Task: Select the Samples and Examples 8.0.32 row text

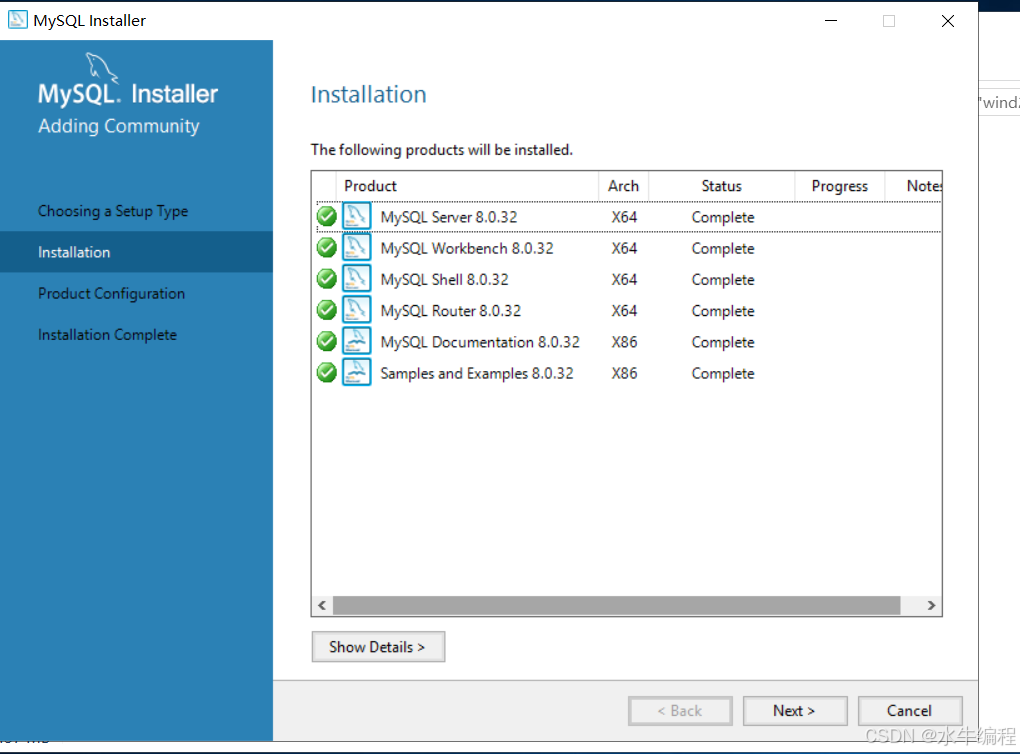Action: tap(477, 373)
